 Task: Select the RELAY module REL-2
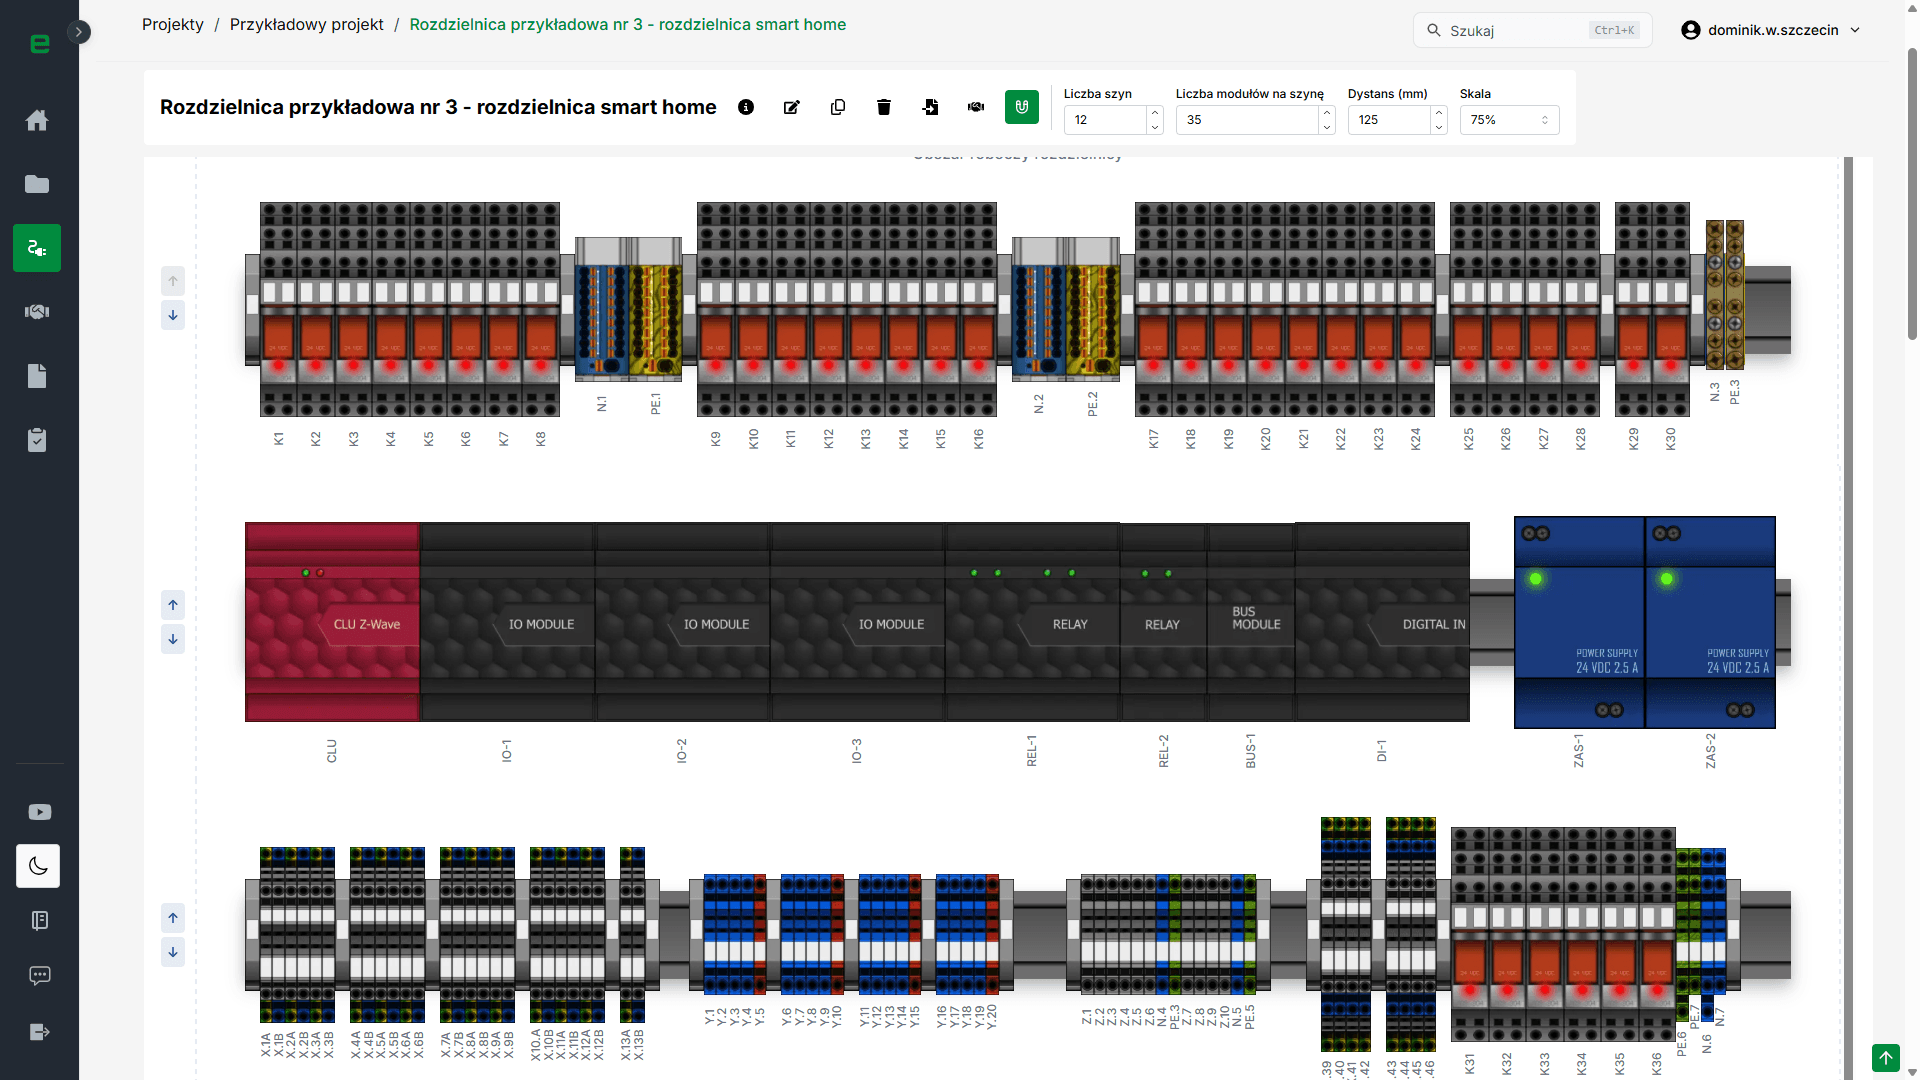[1163, 621]
